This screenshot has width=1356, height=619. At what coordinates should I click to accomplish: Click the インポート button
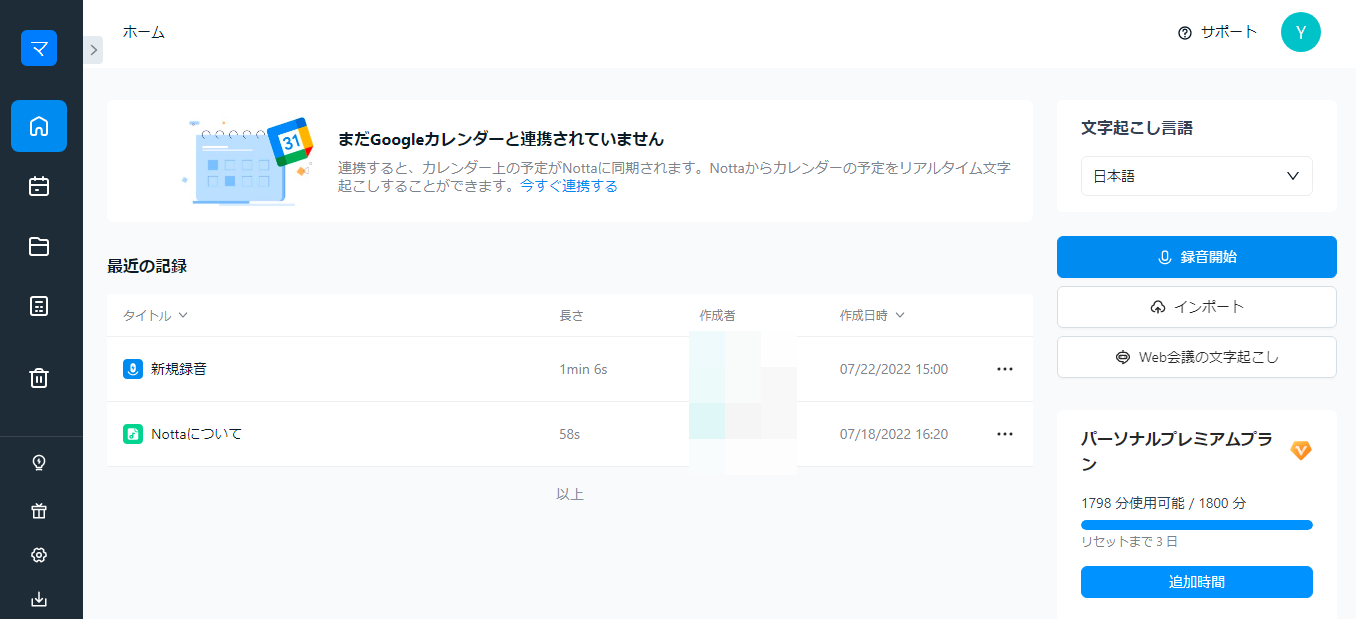(x=1197, y=307)
